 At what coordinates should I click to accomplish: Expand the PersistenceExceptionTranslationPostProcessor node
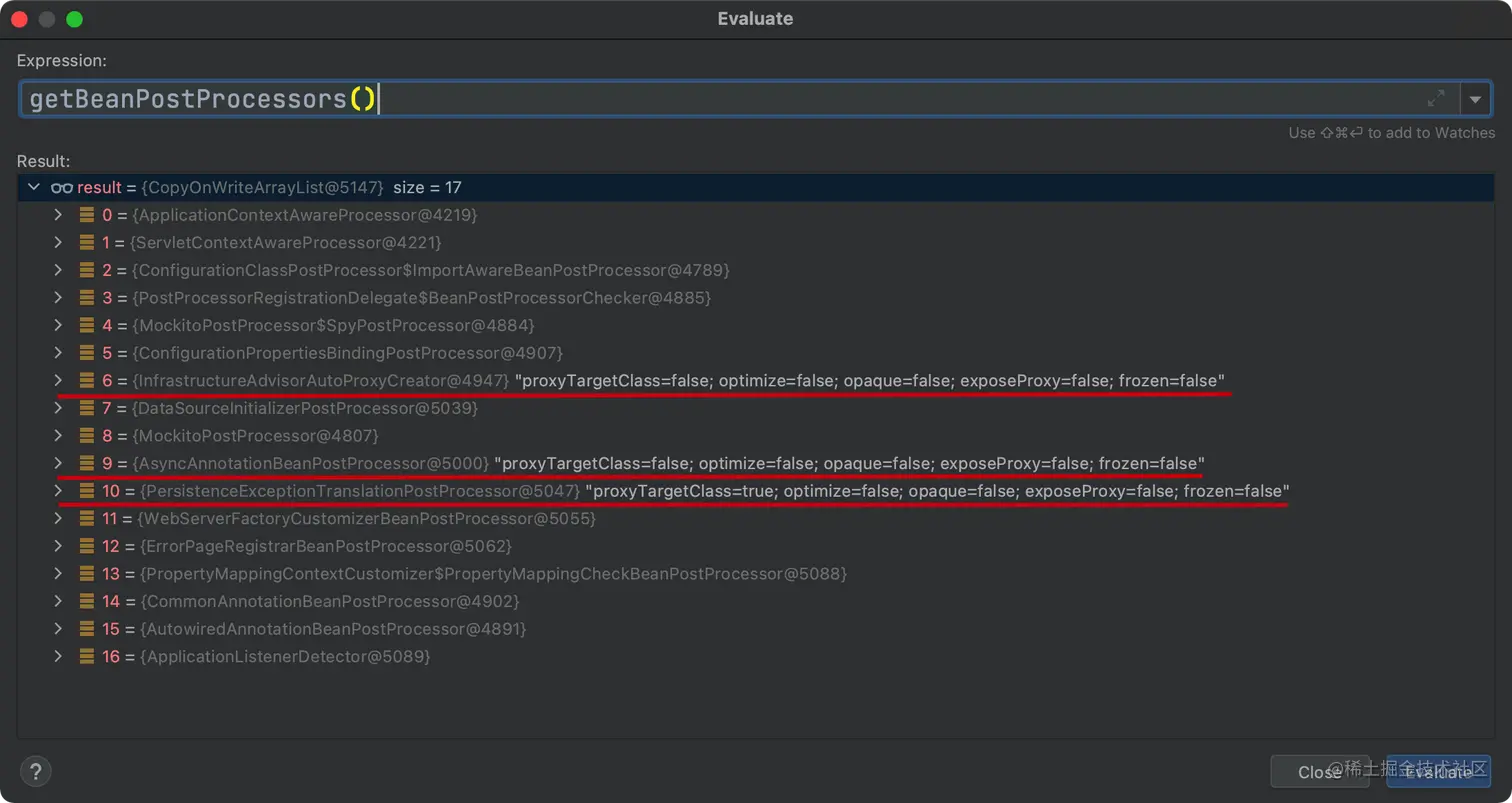click(58, 490)
